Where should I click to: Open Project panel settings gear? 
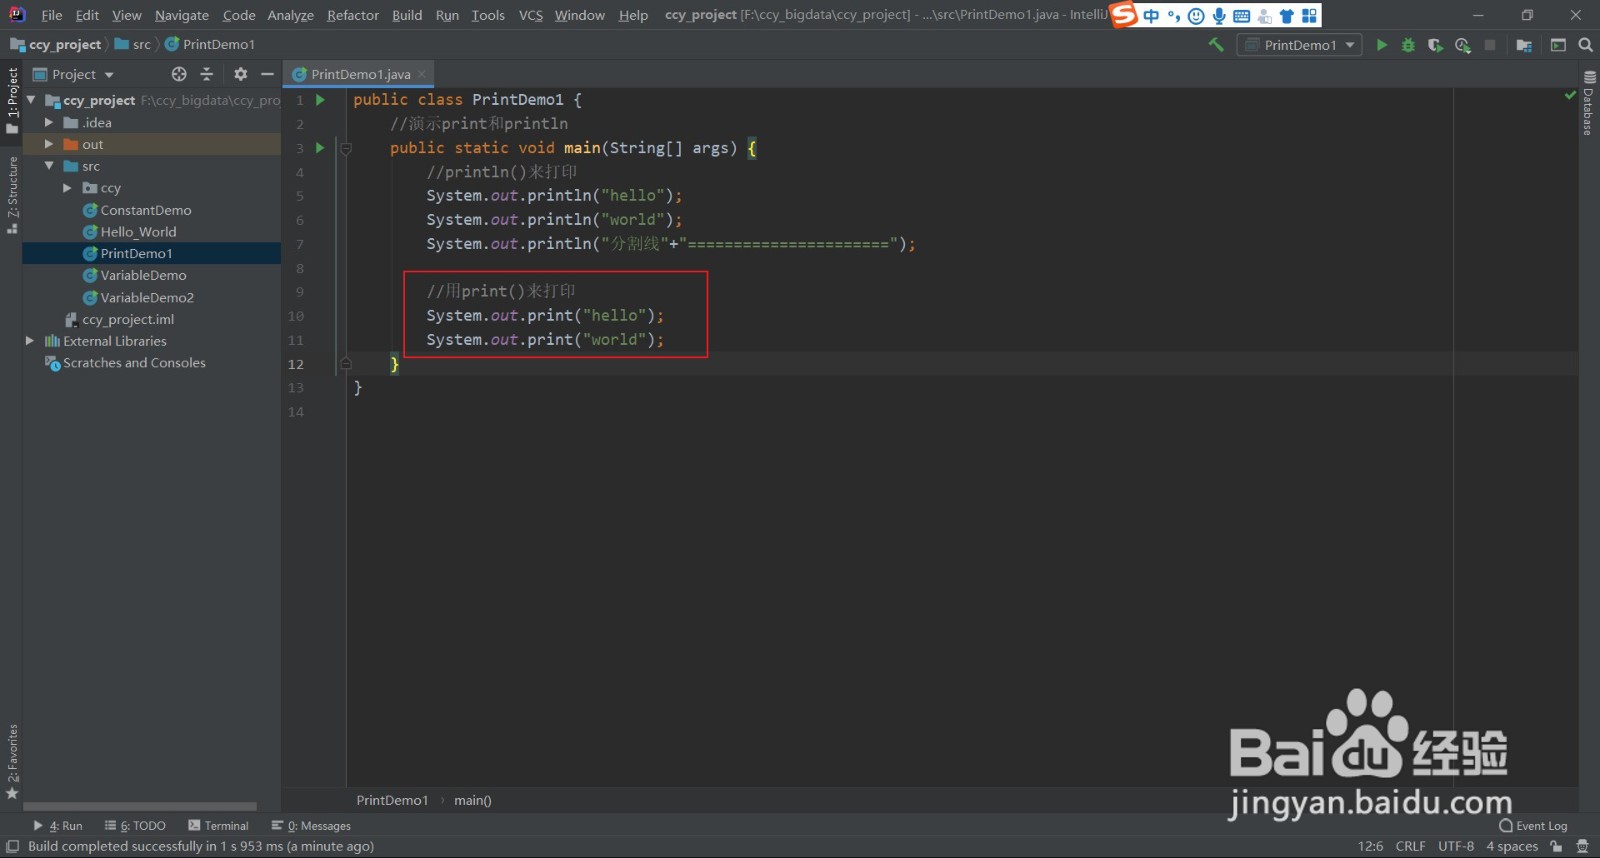point(240,74)
